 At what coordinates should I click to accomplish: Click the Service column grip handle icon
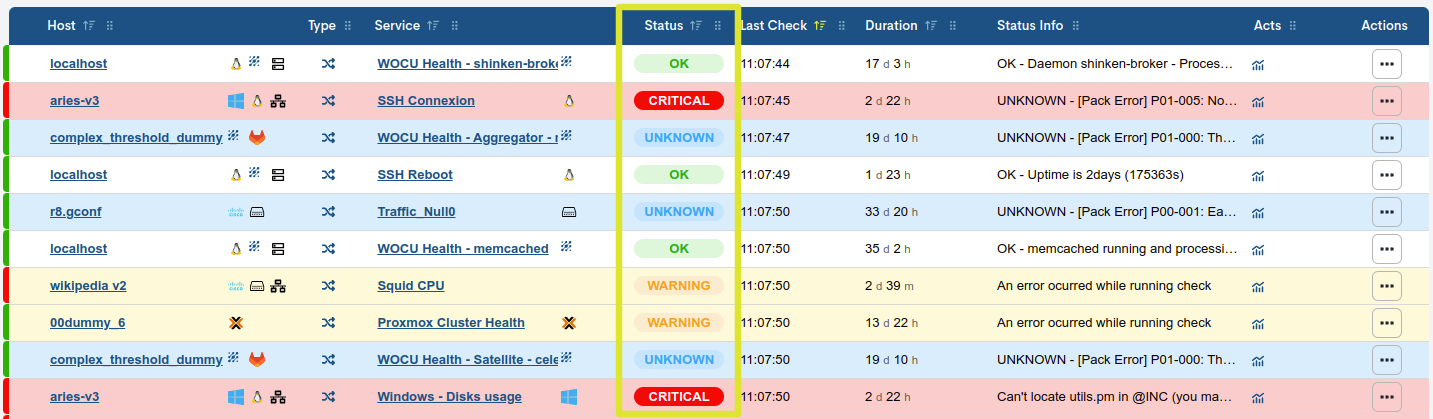[455, 26]
